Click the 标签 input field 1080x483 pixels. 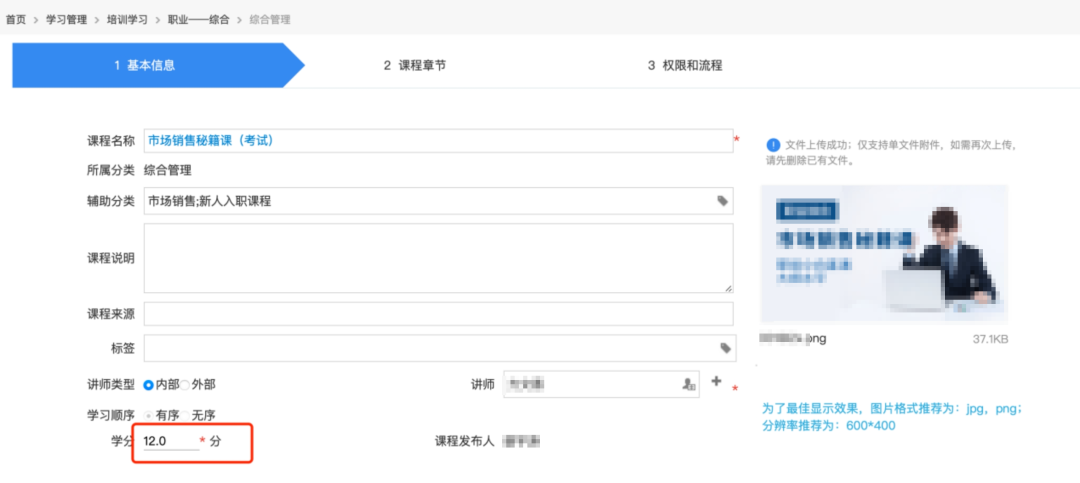click(x=439, y=348)
